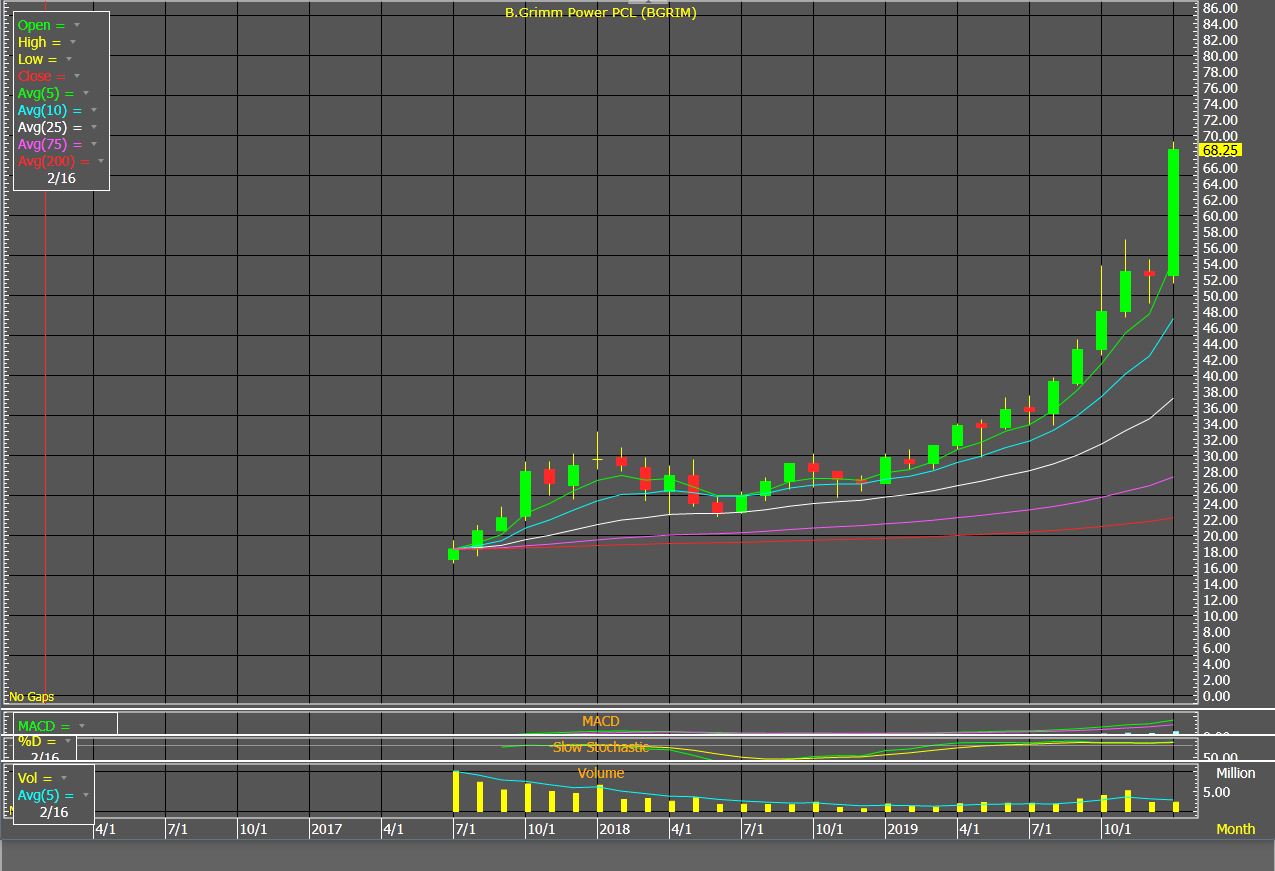Click the magenta Avg(75) legend label
1275x871 pixels.
[50, 144]
